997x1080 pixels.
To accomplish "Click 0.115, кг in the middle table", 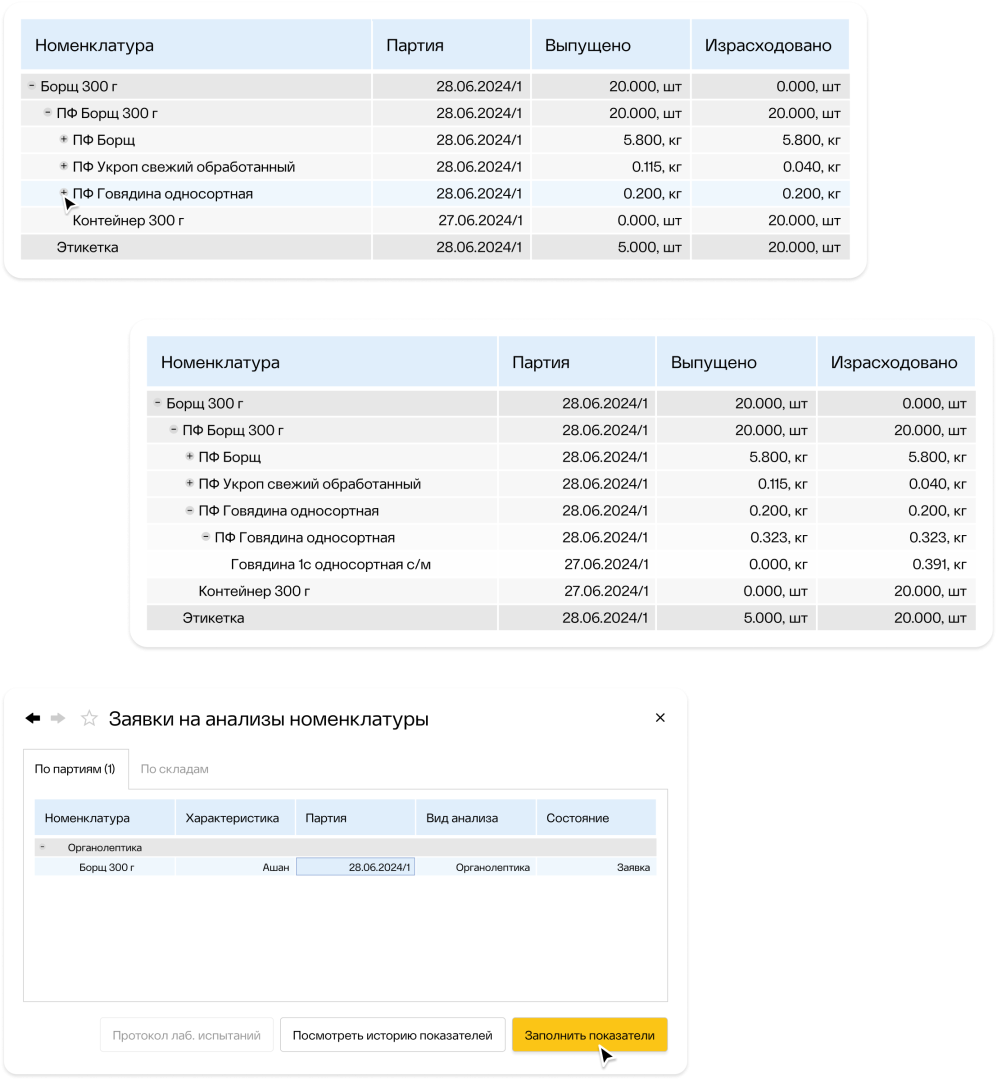I will coord(783,484).
